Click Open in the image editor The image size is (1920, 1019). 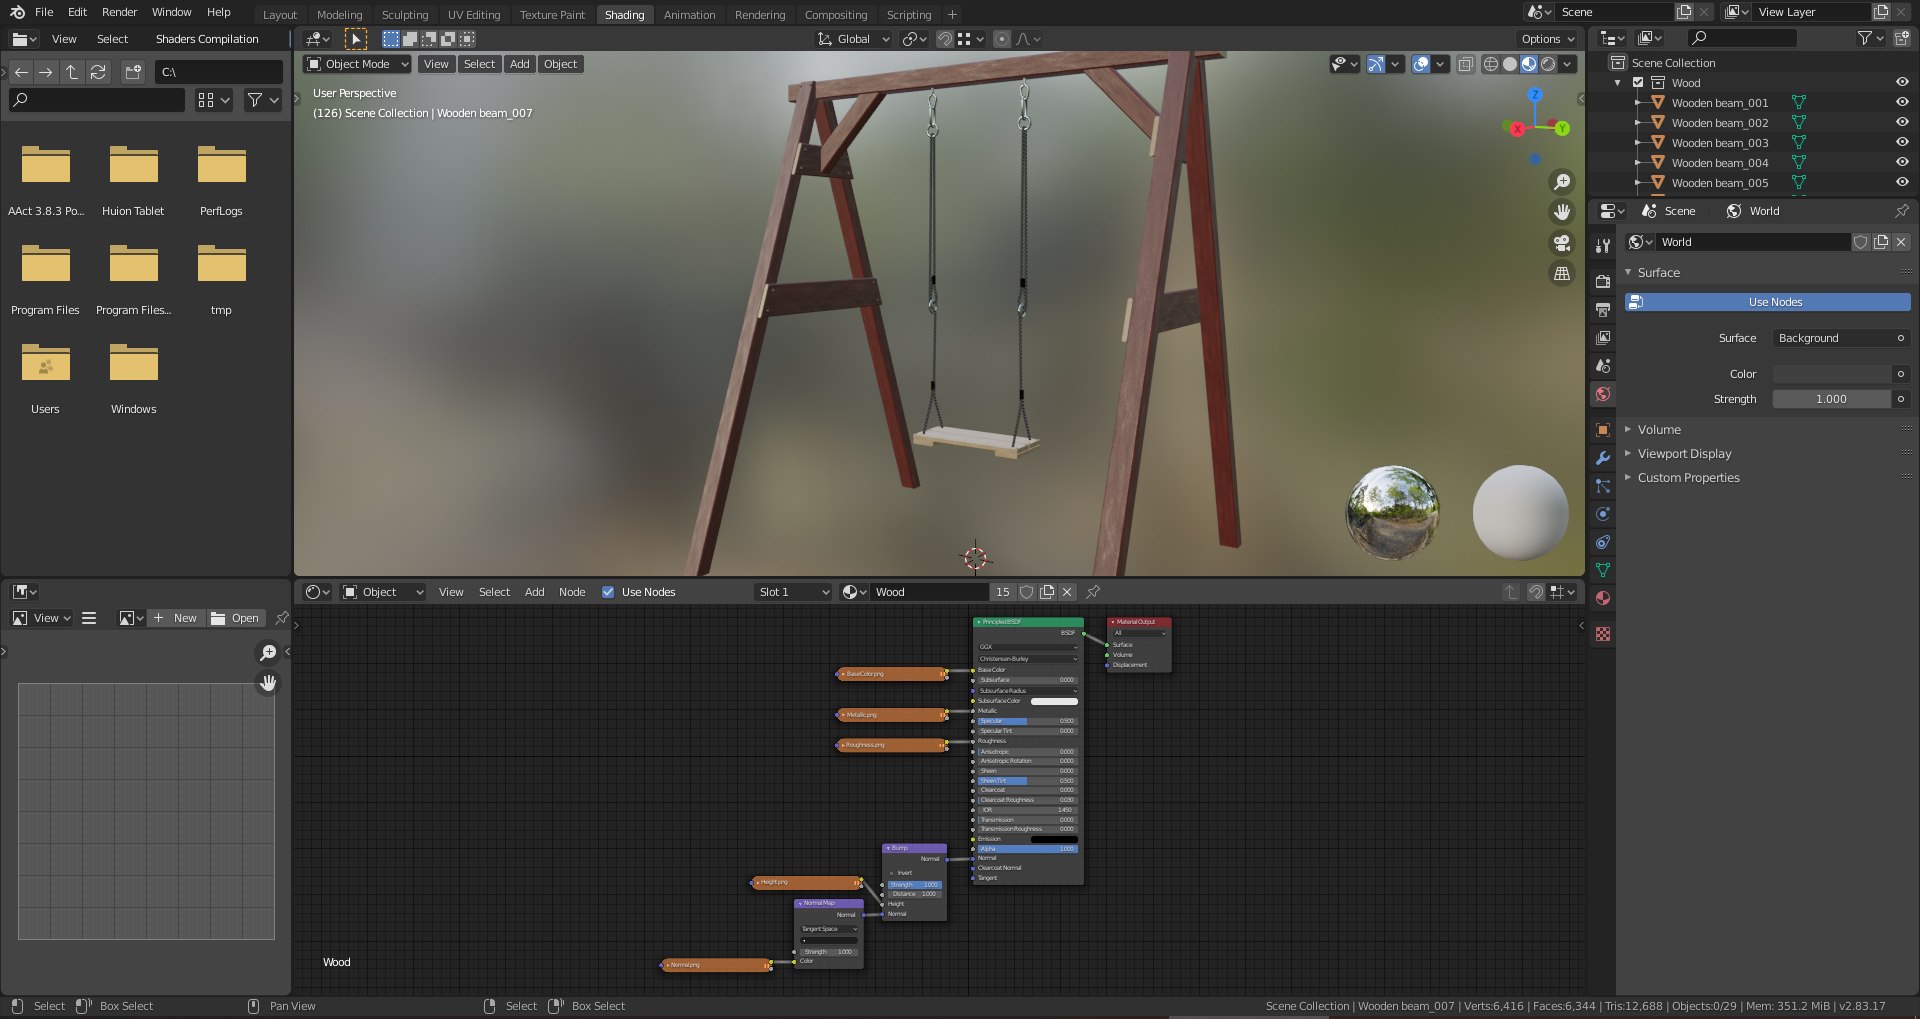click(x=236, y=618)
